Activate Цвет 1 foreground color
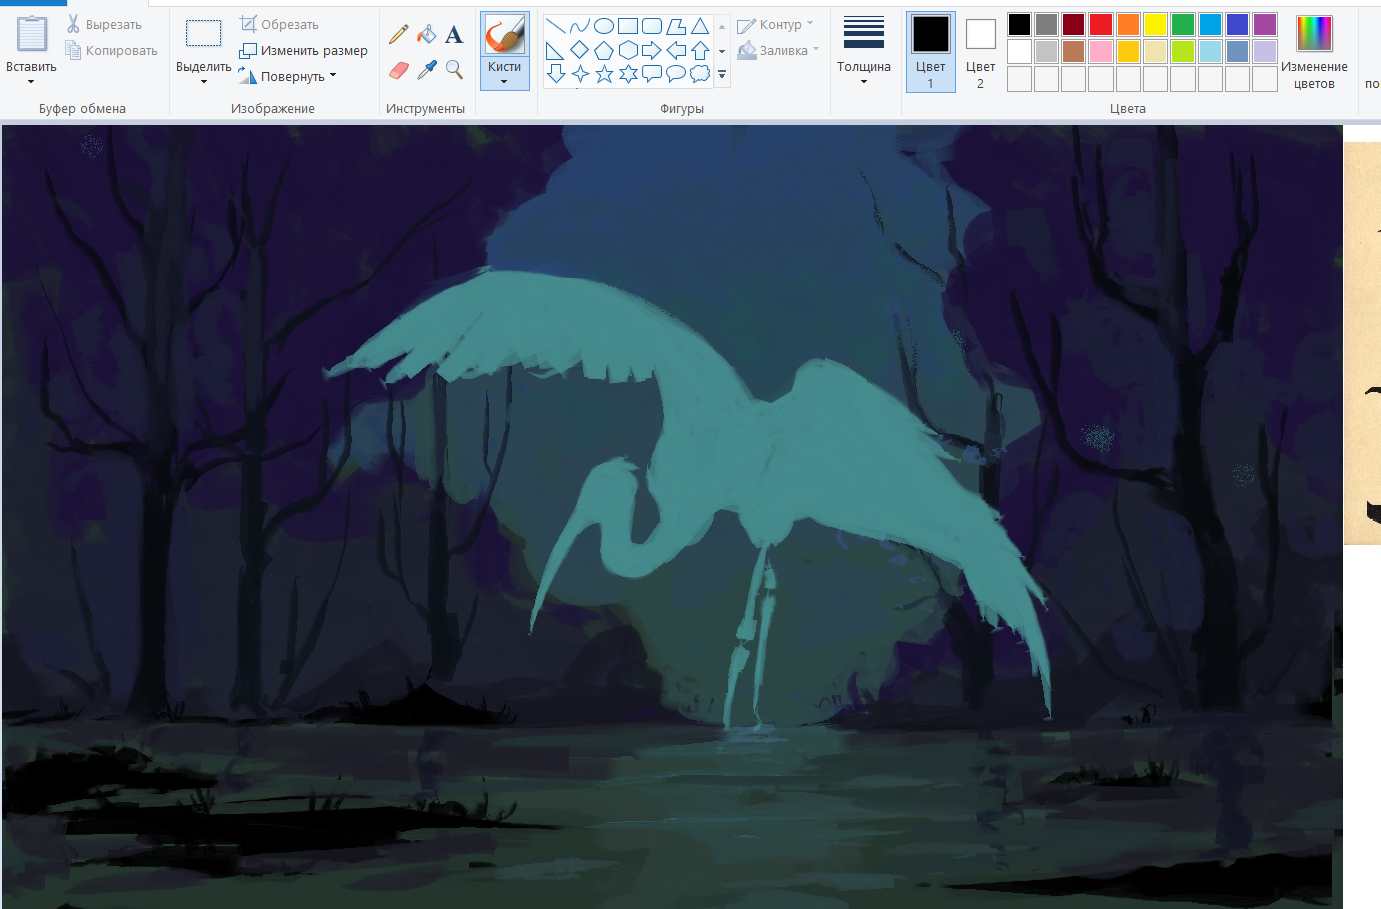The width and height of the screenshot is (1381, 909). click(930, 52)
